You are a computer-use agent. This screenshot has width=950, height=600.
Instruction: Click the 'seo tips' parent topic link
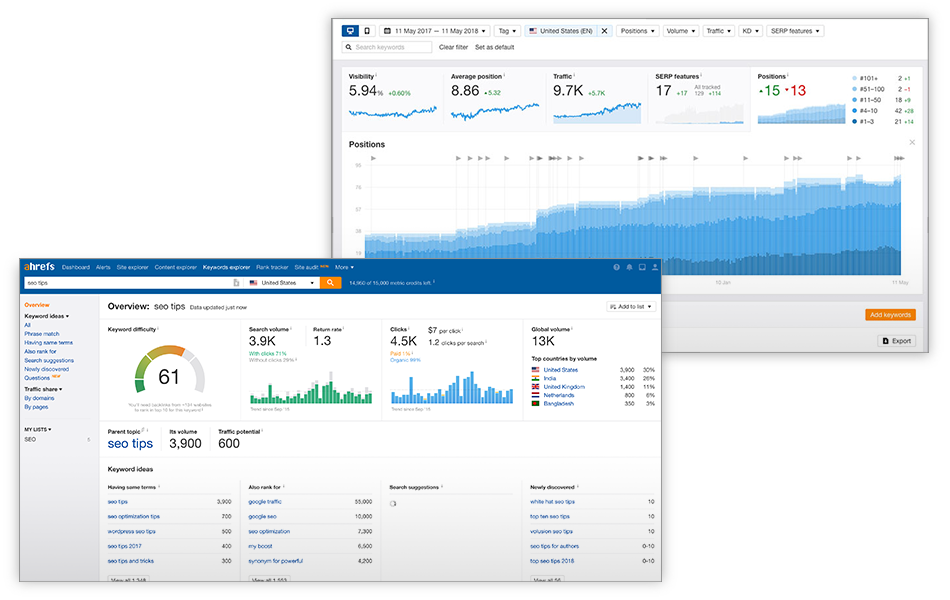pos(130,444)
